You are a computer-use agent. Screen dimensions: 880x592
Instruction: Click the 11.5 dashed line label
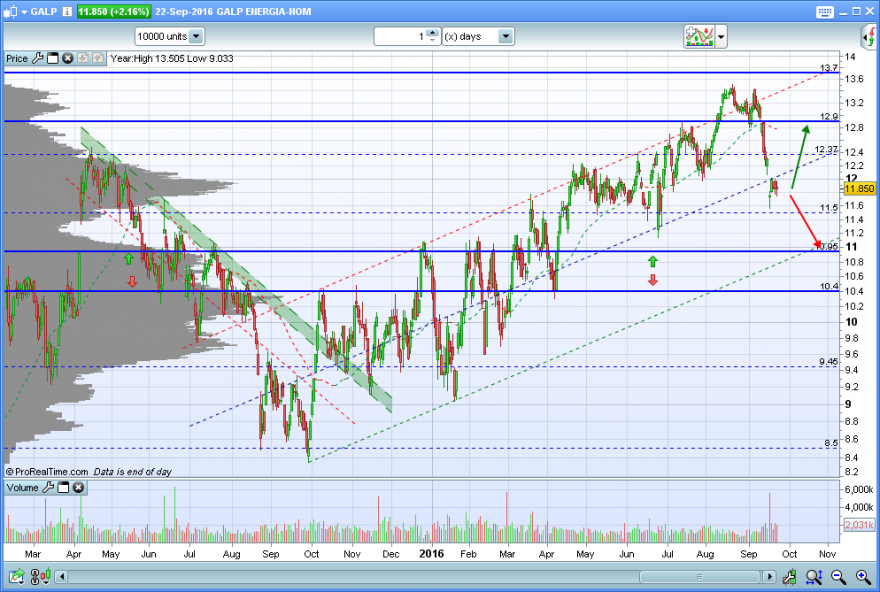(828, 208)
